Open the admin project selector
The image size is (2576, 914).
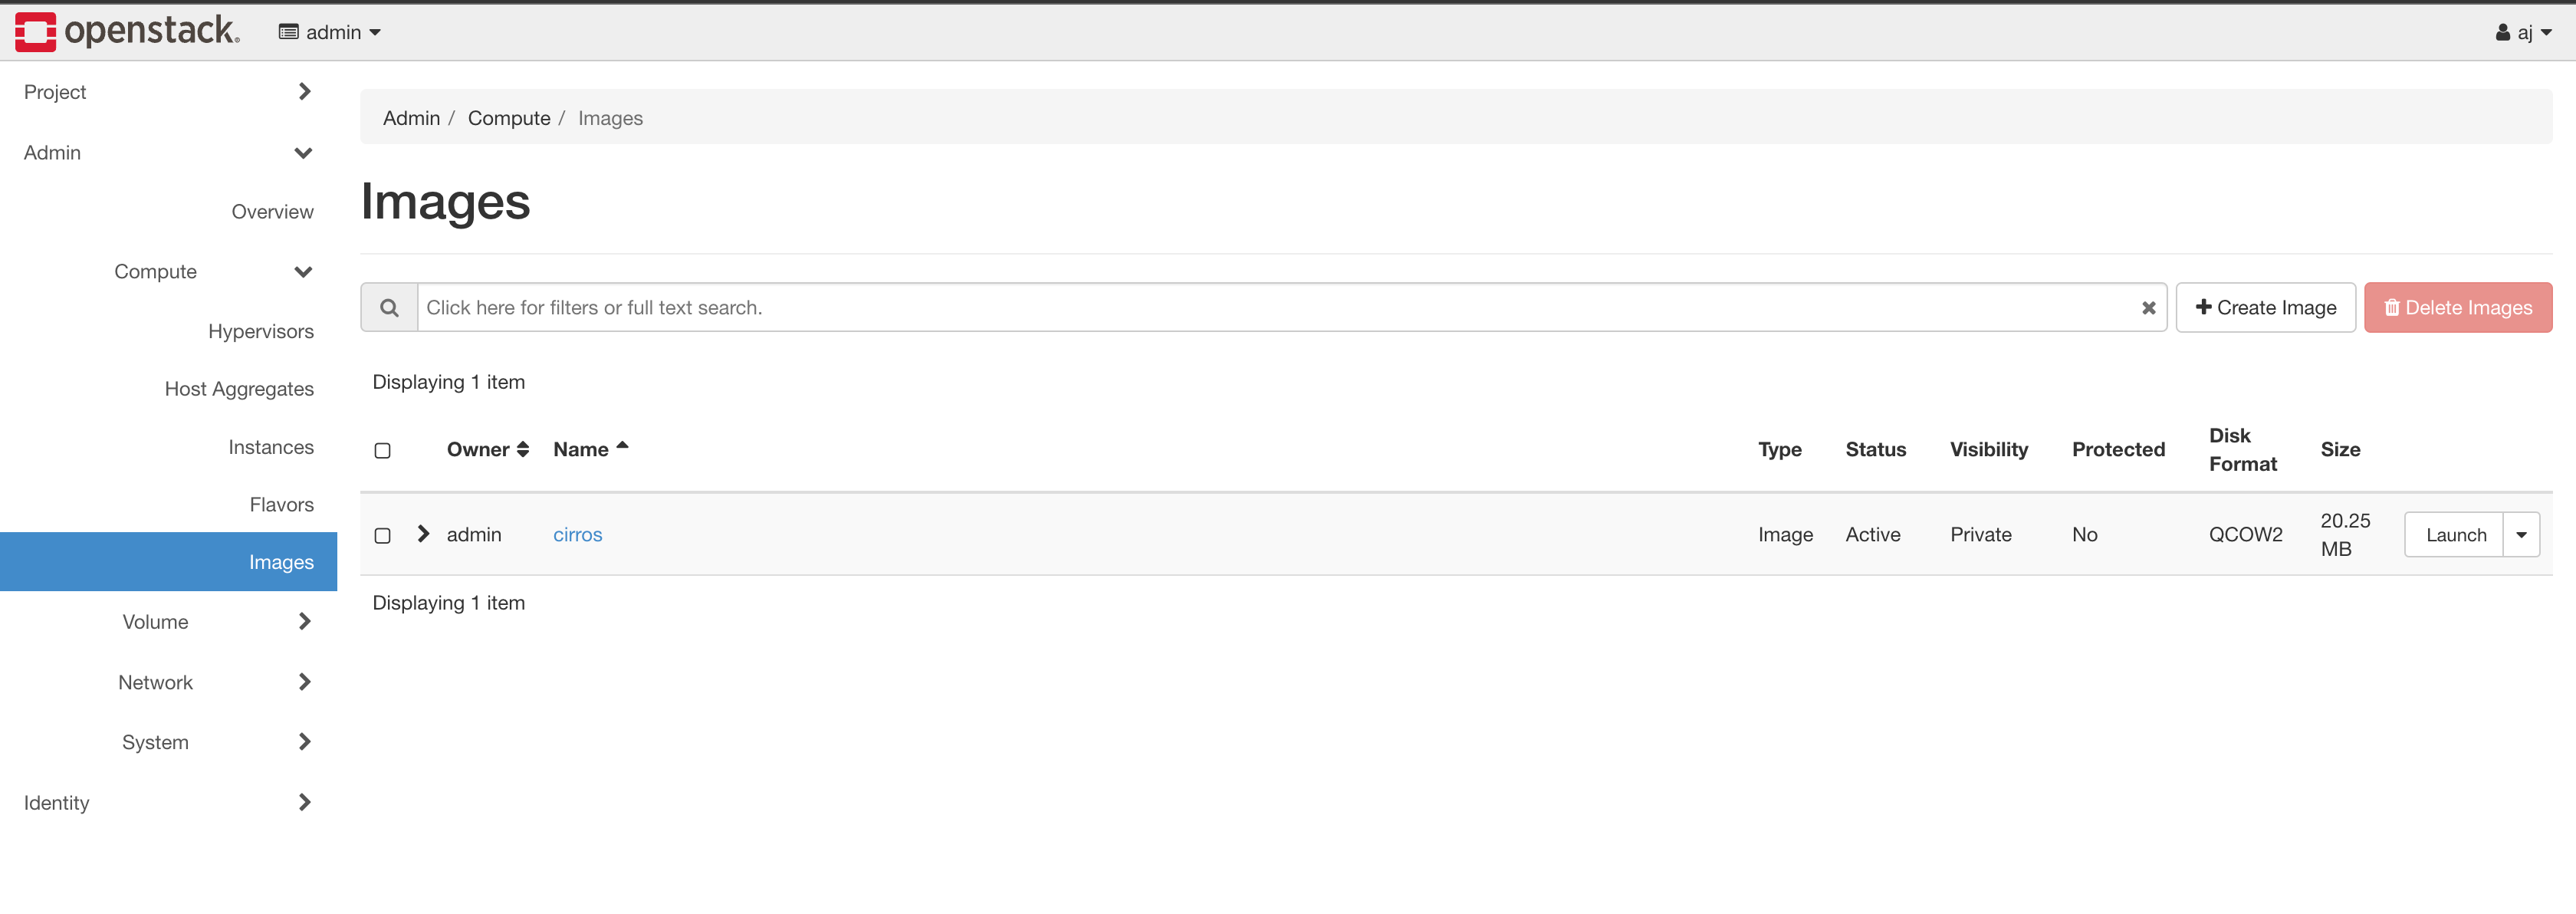coord(330,32)
